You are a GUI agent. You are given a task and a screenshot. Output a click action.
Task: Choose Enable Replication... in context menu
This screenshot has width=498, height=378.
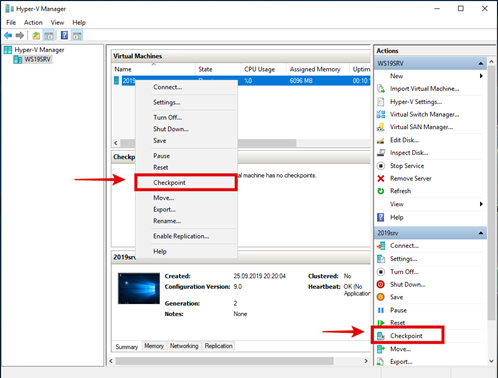click(186, 236)
